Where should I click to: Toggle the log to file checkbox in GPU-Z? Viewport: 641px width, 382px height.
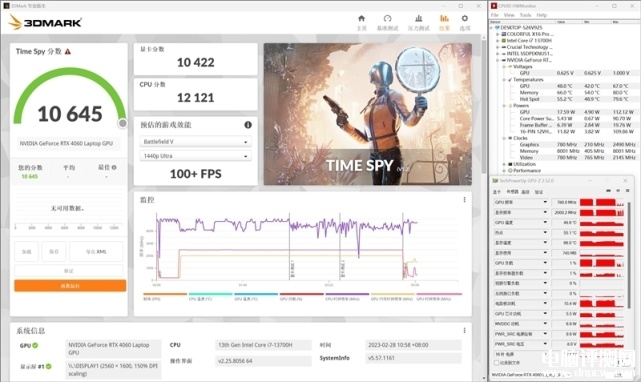(497, 362)
